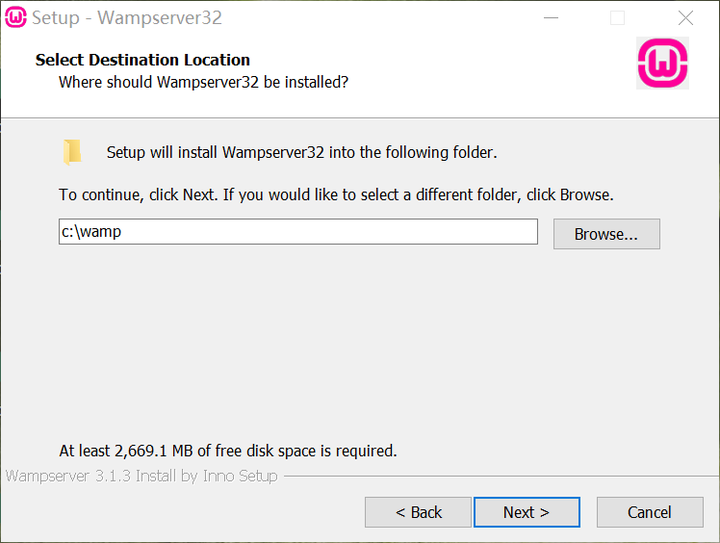This screenshot has height=543, width=720.
Task: Close the Wampserver32 Setup window
Action: [685, 18]
